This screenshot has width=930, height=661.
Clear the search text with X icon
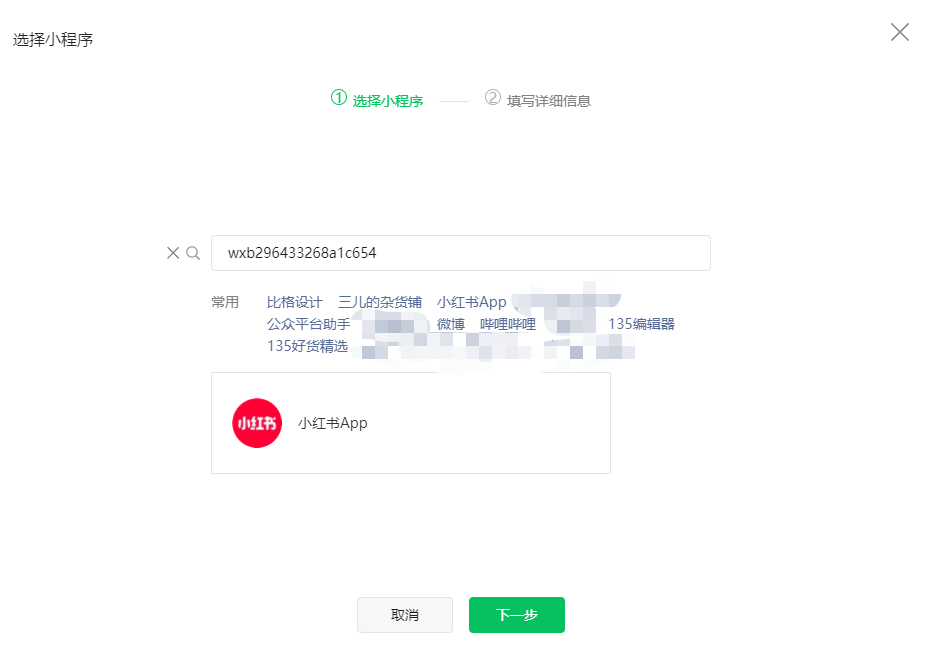[173, 253]
